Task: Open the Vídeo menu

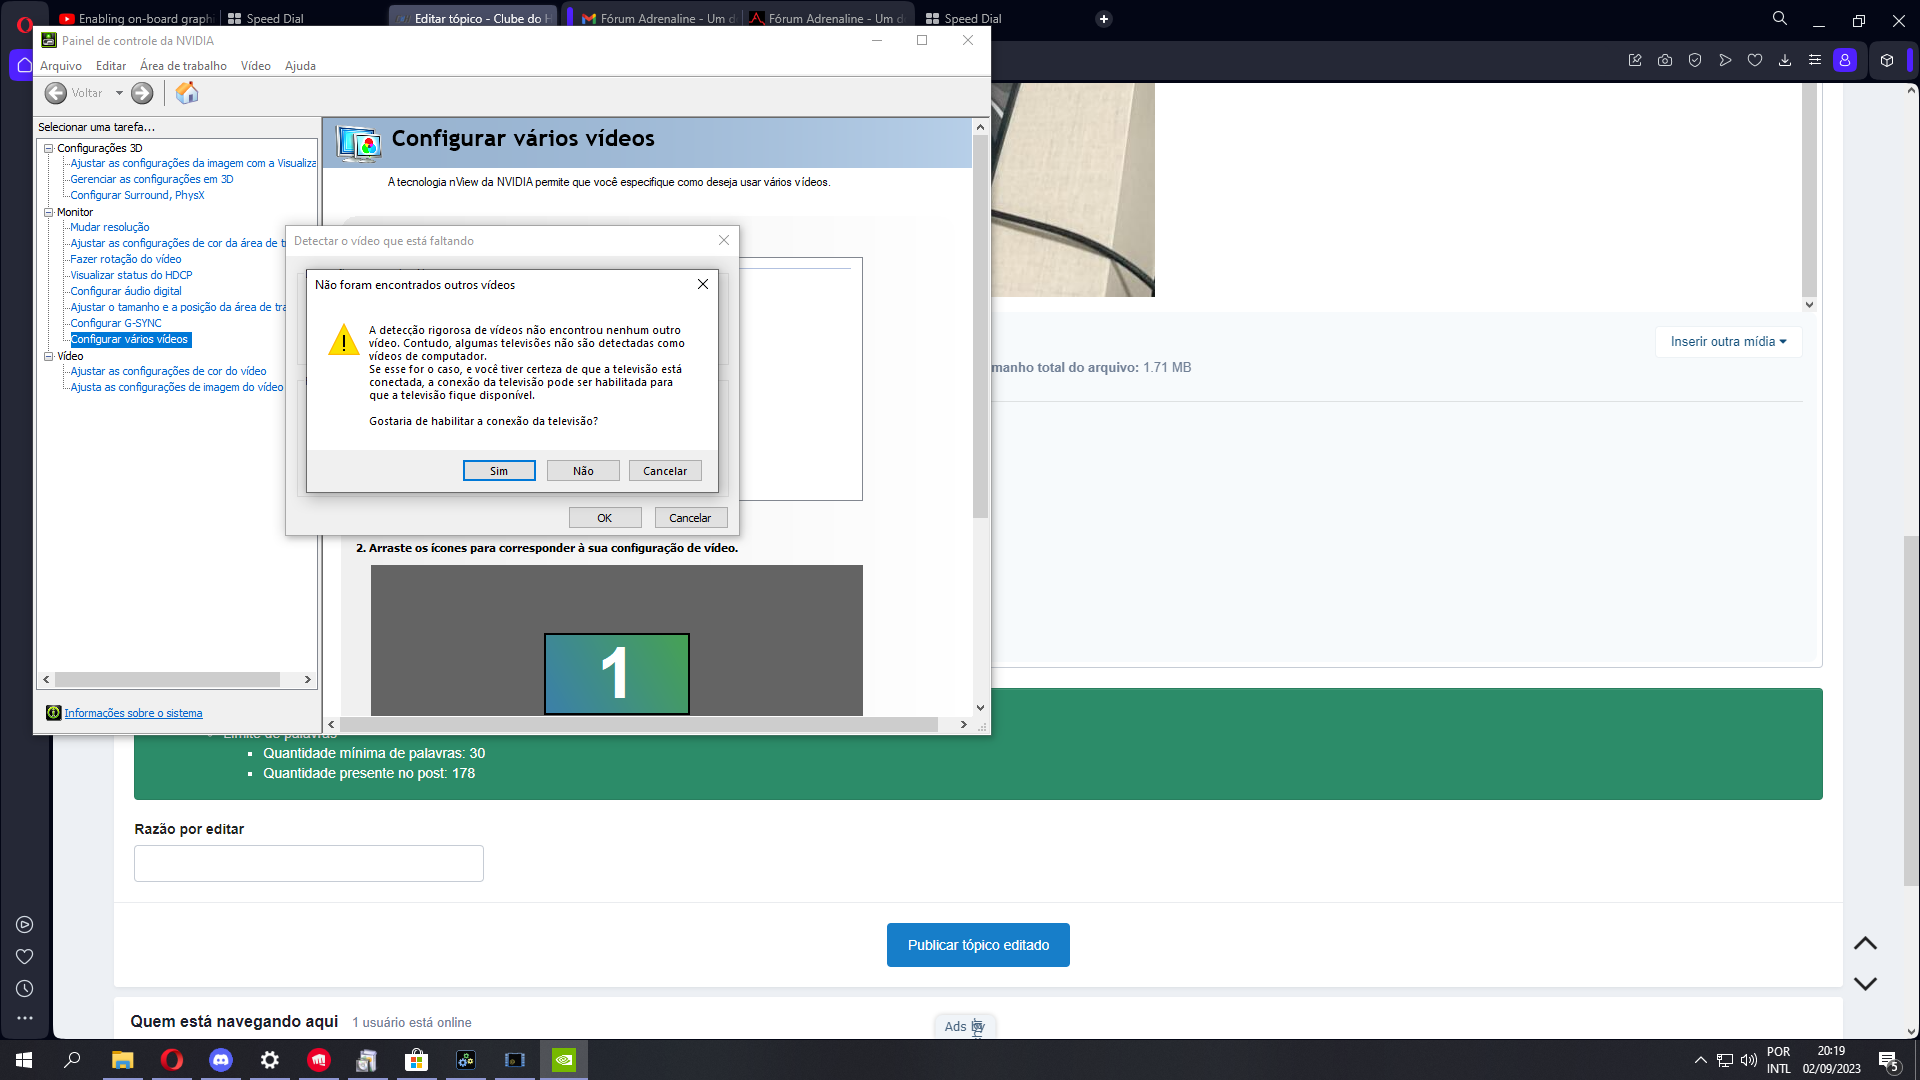Action: [256, 66]
